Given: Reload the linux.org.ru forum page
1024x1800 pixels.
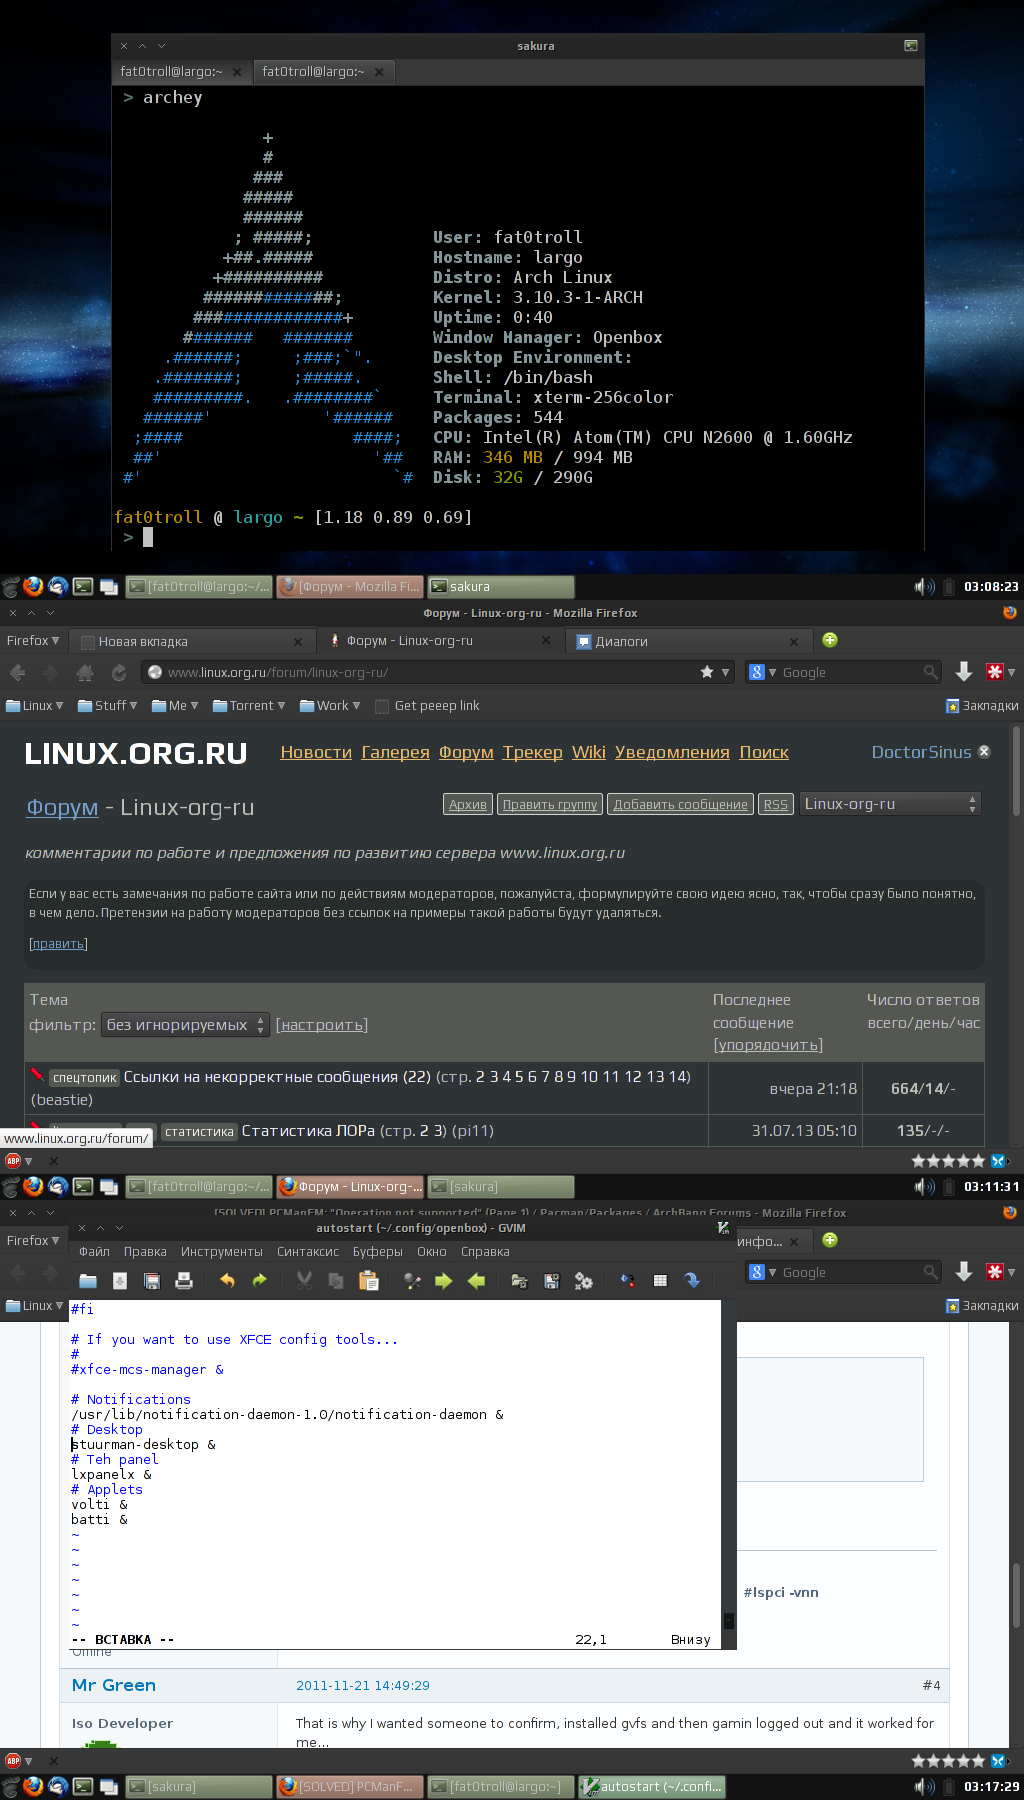Looking at the screenshot, I should click(x=119, y=672).
